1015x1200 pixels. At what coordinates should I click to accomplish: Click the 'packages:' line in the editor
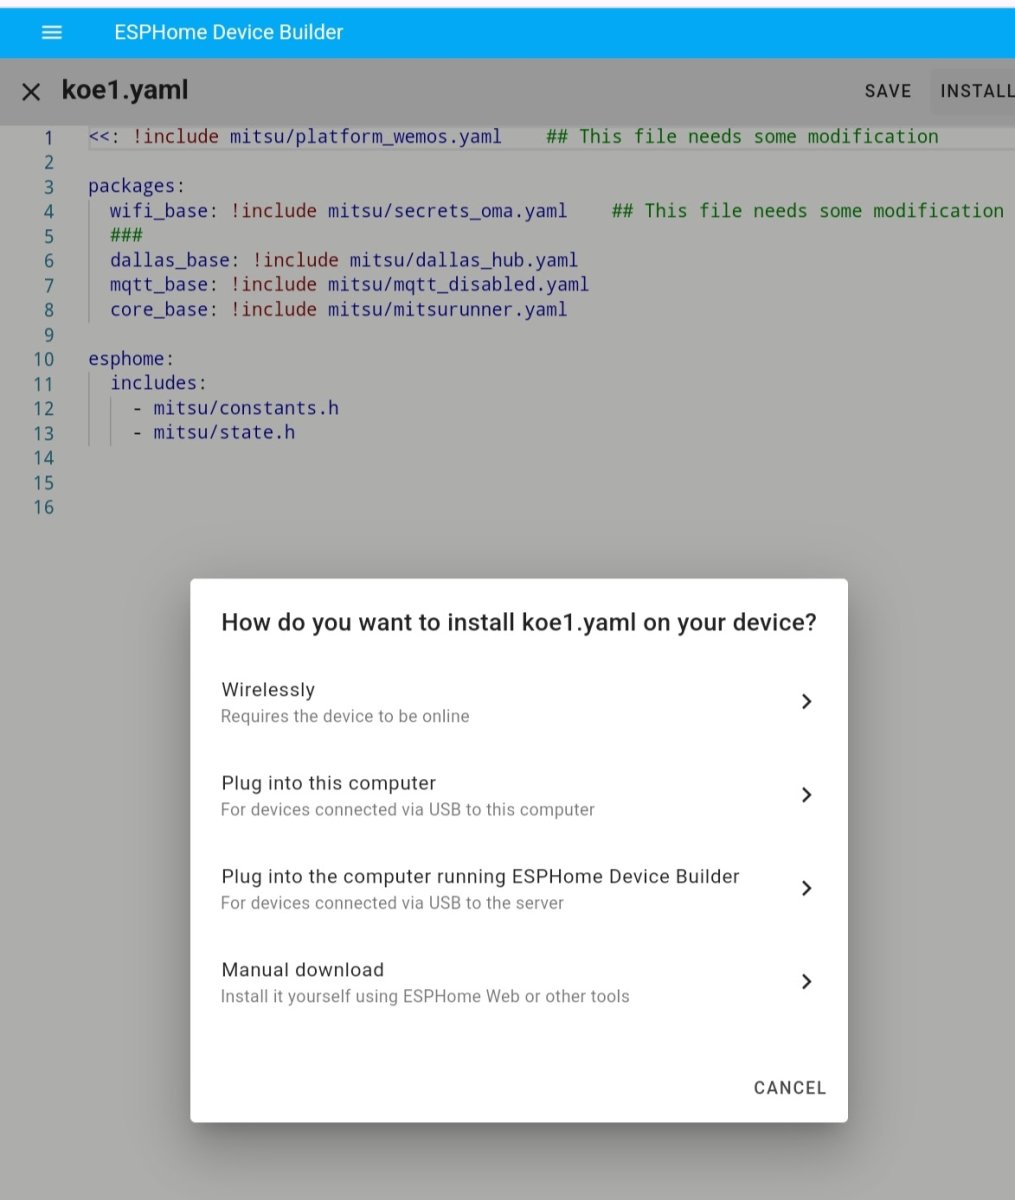[x=137, y=186]
